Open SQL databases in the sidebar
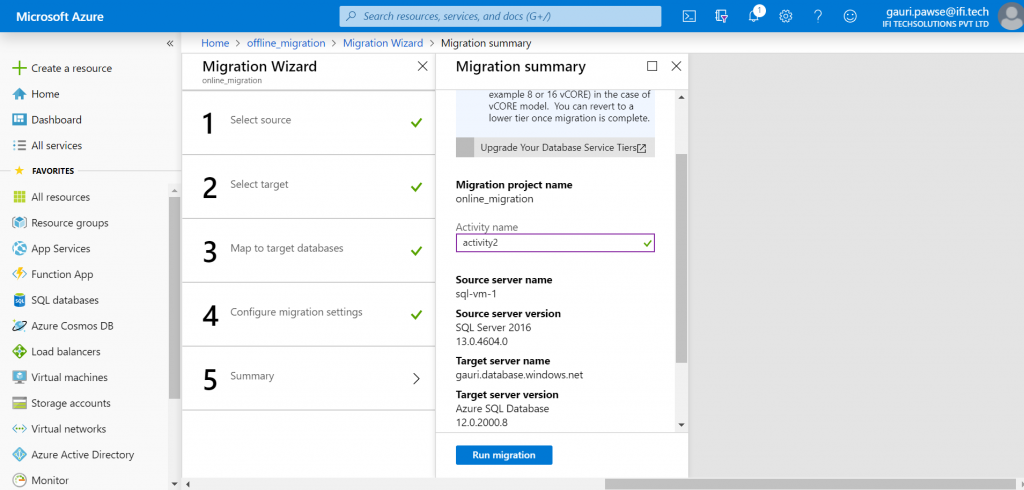1024x490 pixels. 65,301
